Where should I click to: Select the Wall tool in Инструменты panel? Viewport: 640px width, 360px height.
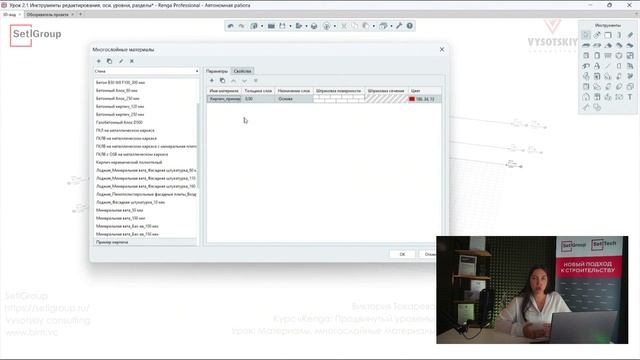pyautogui.click(x=608, y=35)
